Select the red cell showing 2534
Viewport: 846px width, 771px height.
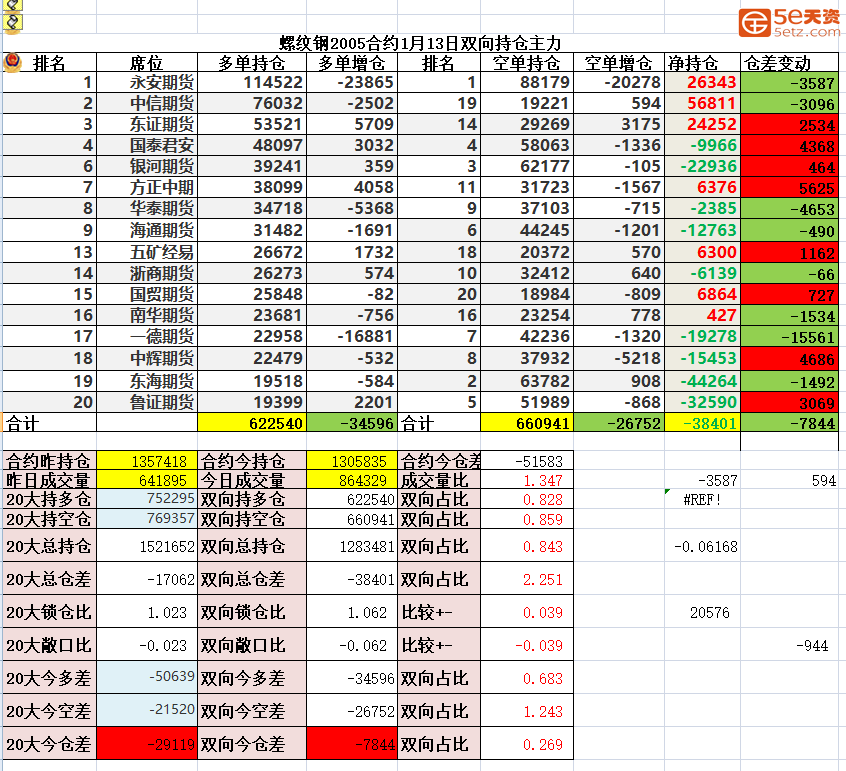pyautogui.click(x=789, y=124)
